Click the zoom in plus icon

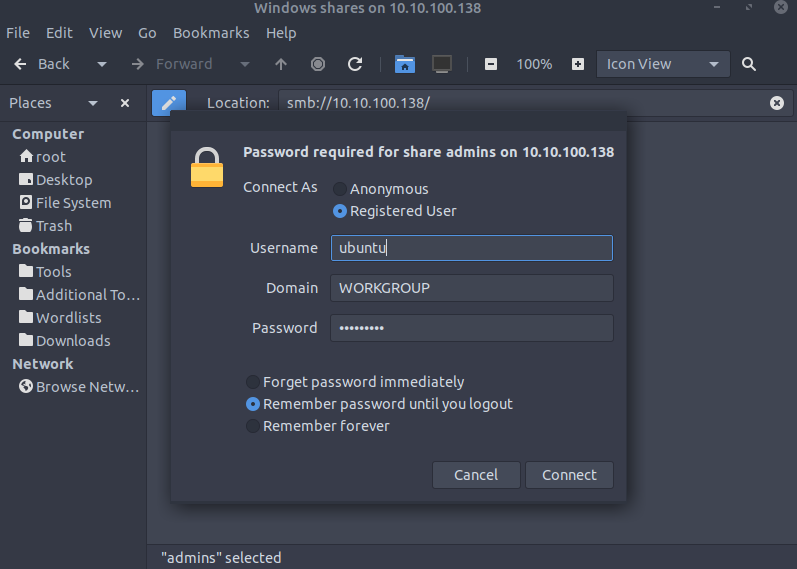(578, 64)
